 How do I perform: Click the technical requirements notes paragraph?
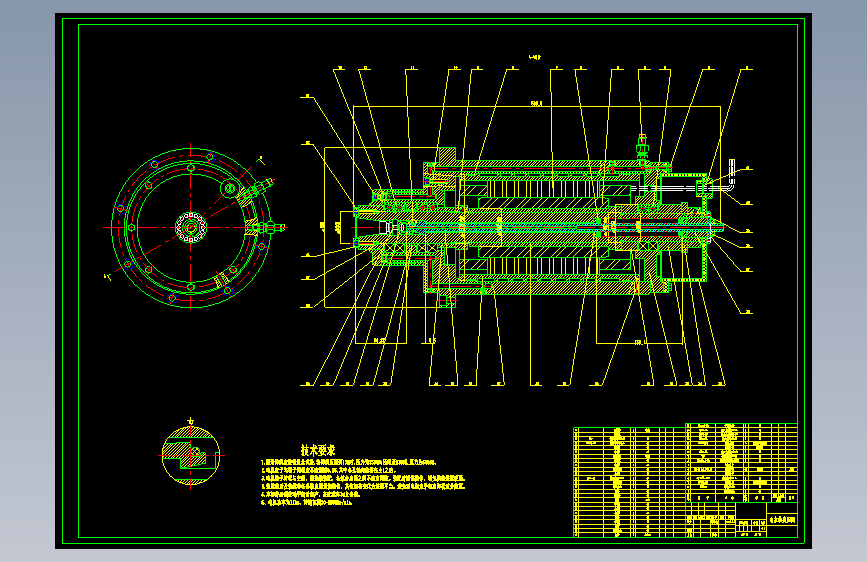click(363, 482)
